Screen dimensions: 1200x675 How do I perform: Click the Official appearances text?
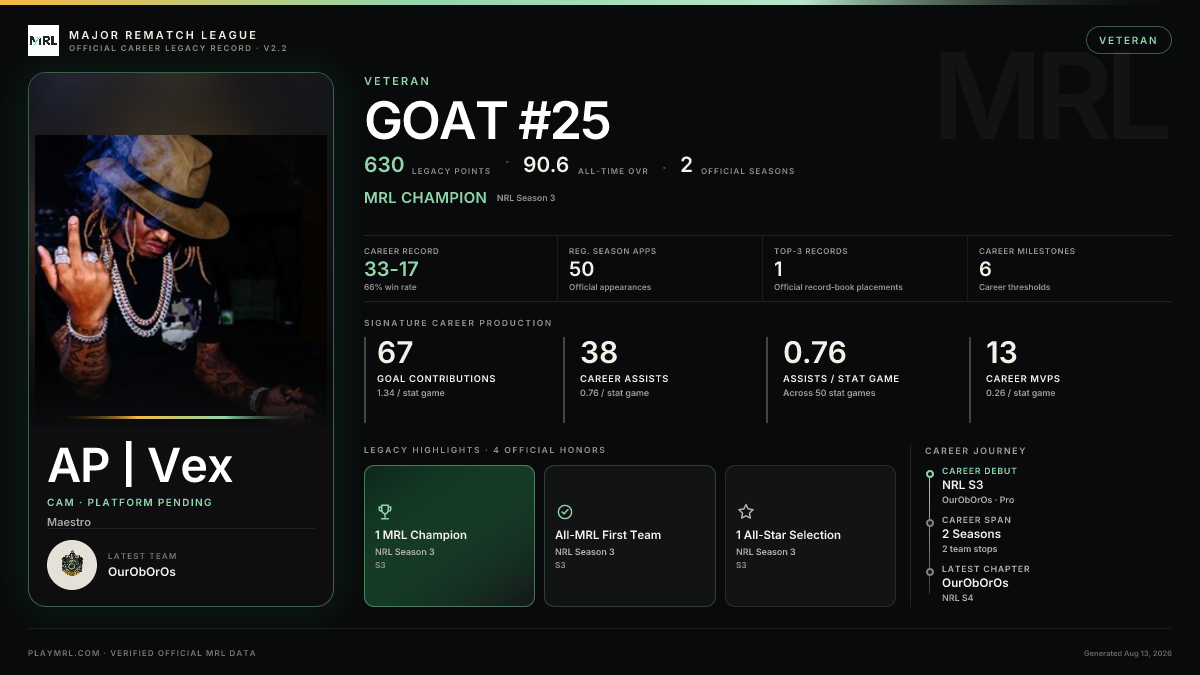pos(610,287)
